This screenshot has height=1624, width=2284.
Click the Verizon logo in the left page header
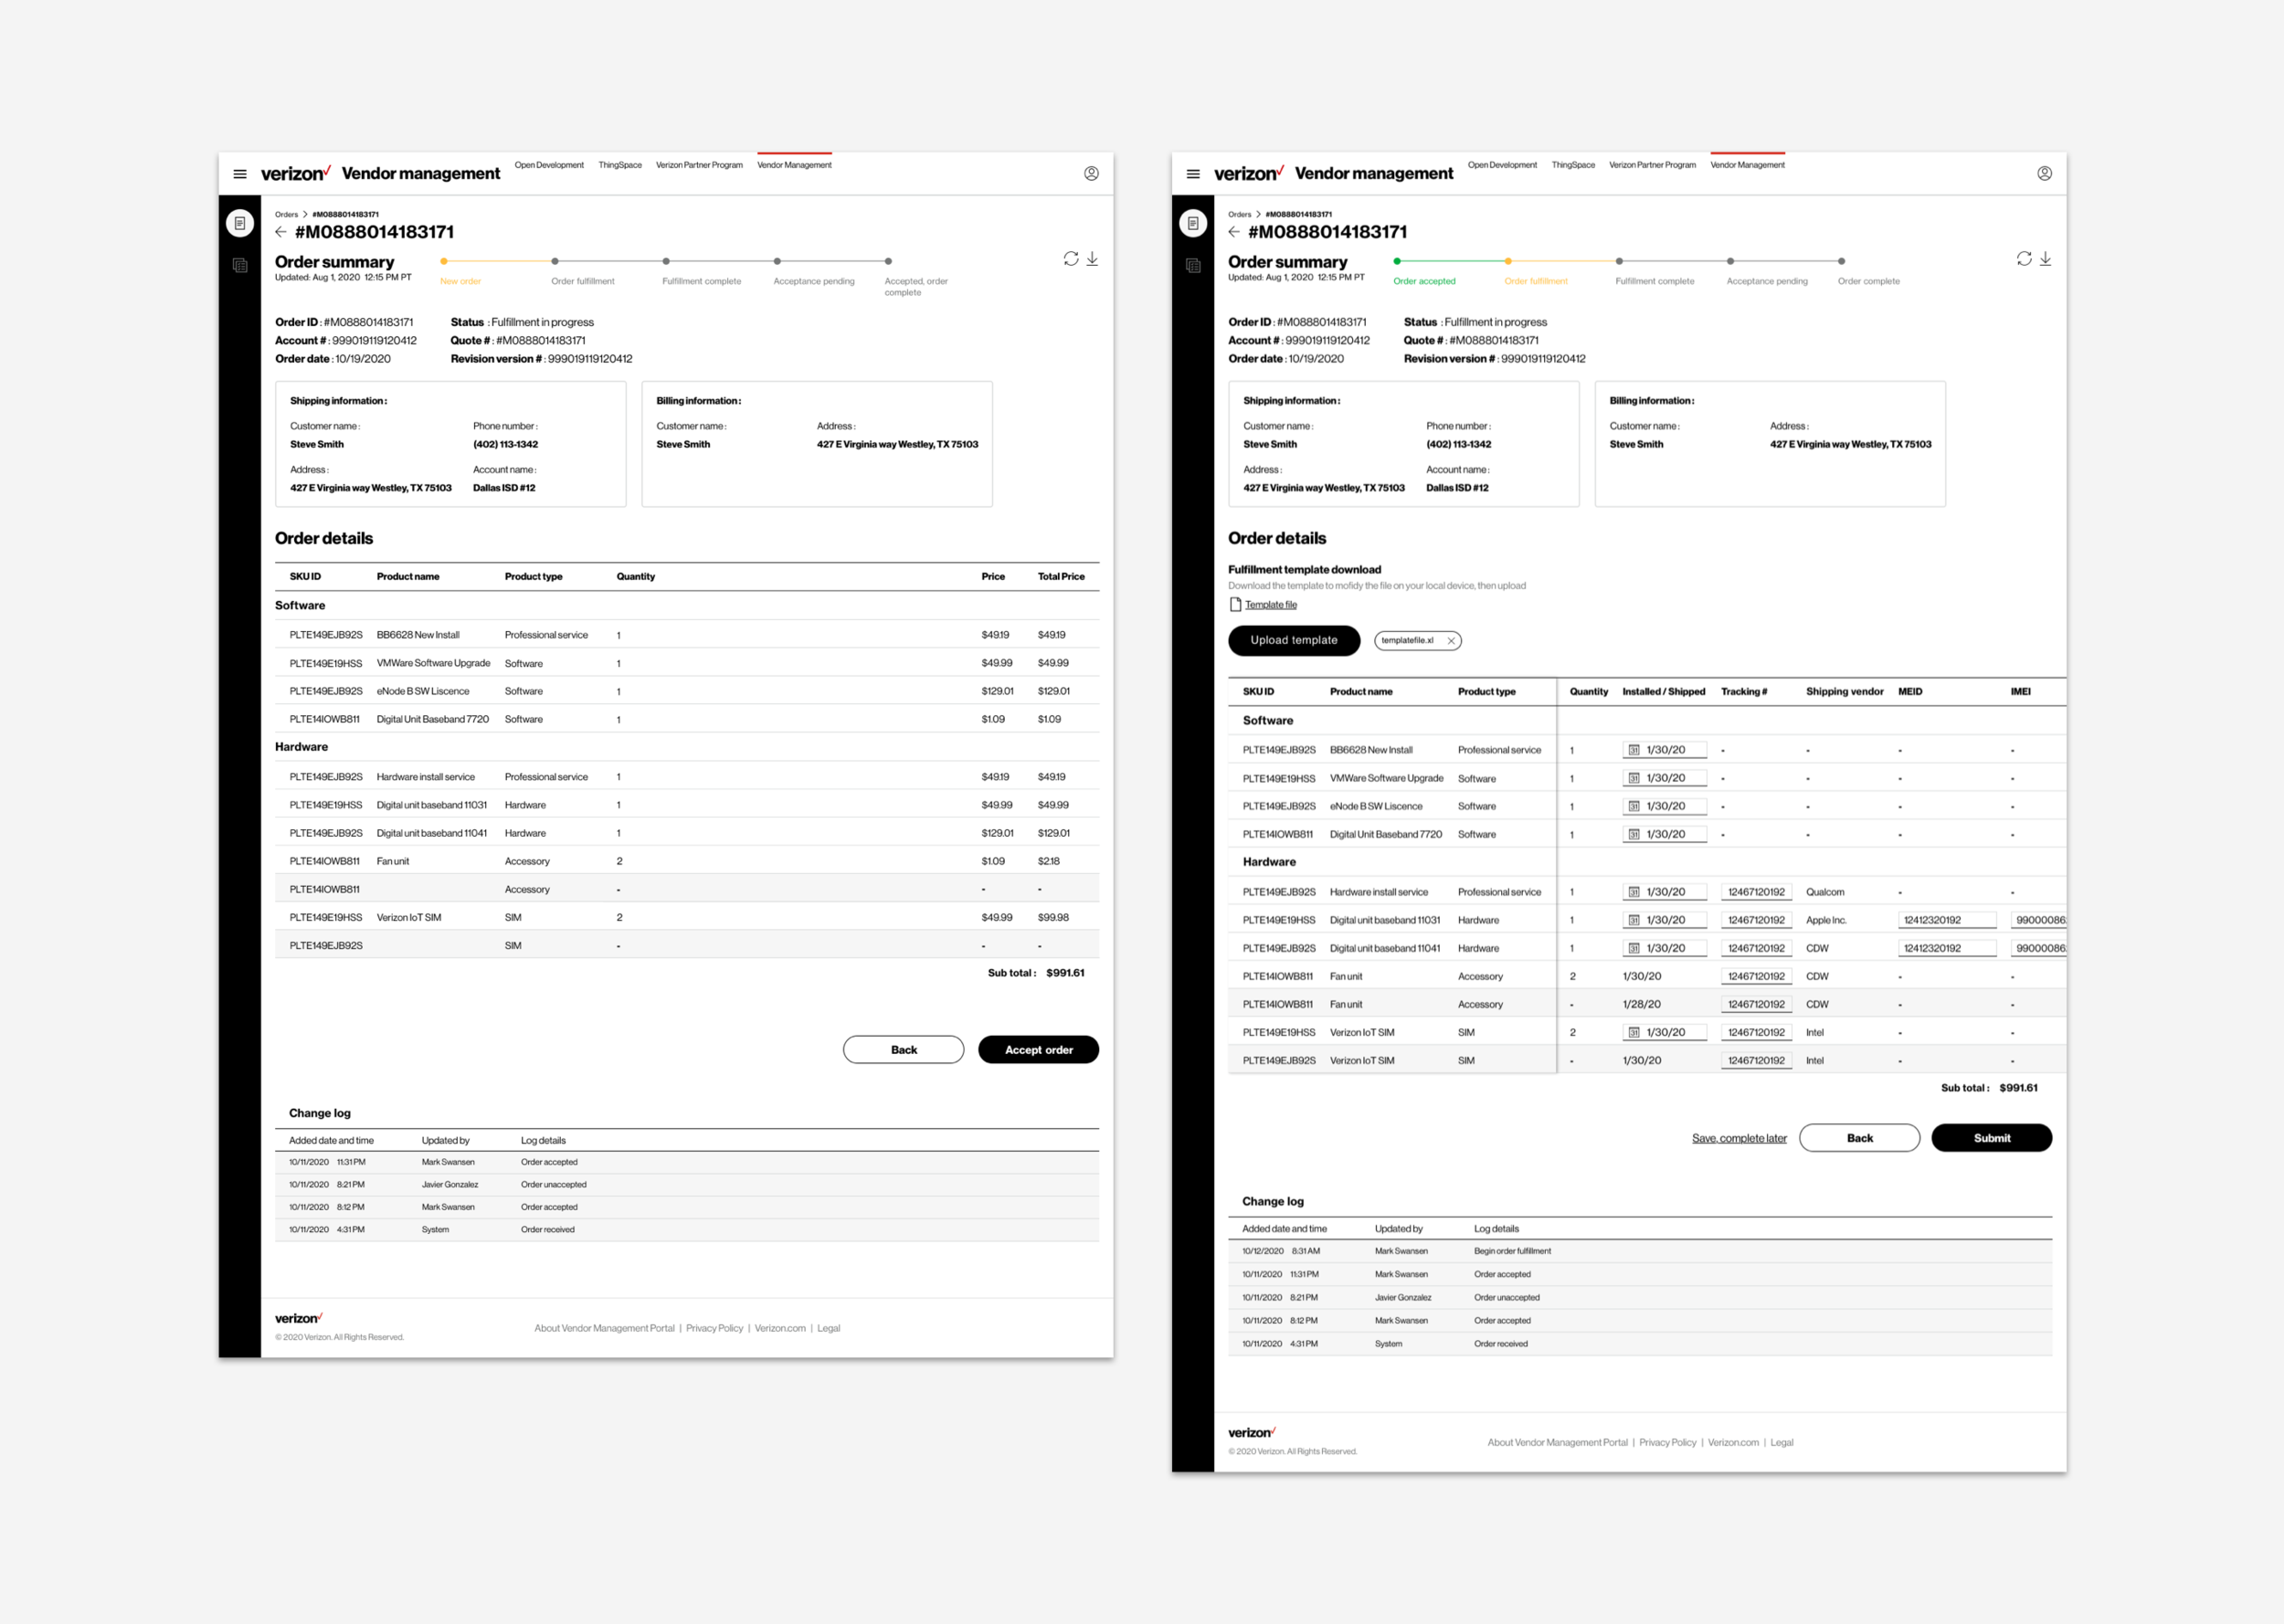(296, 173)
